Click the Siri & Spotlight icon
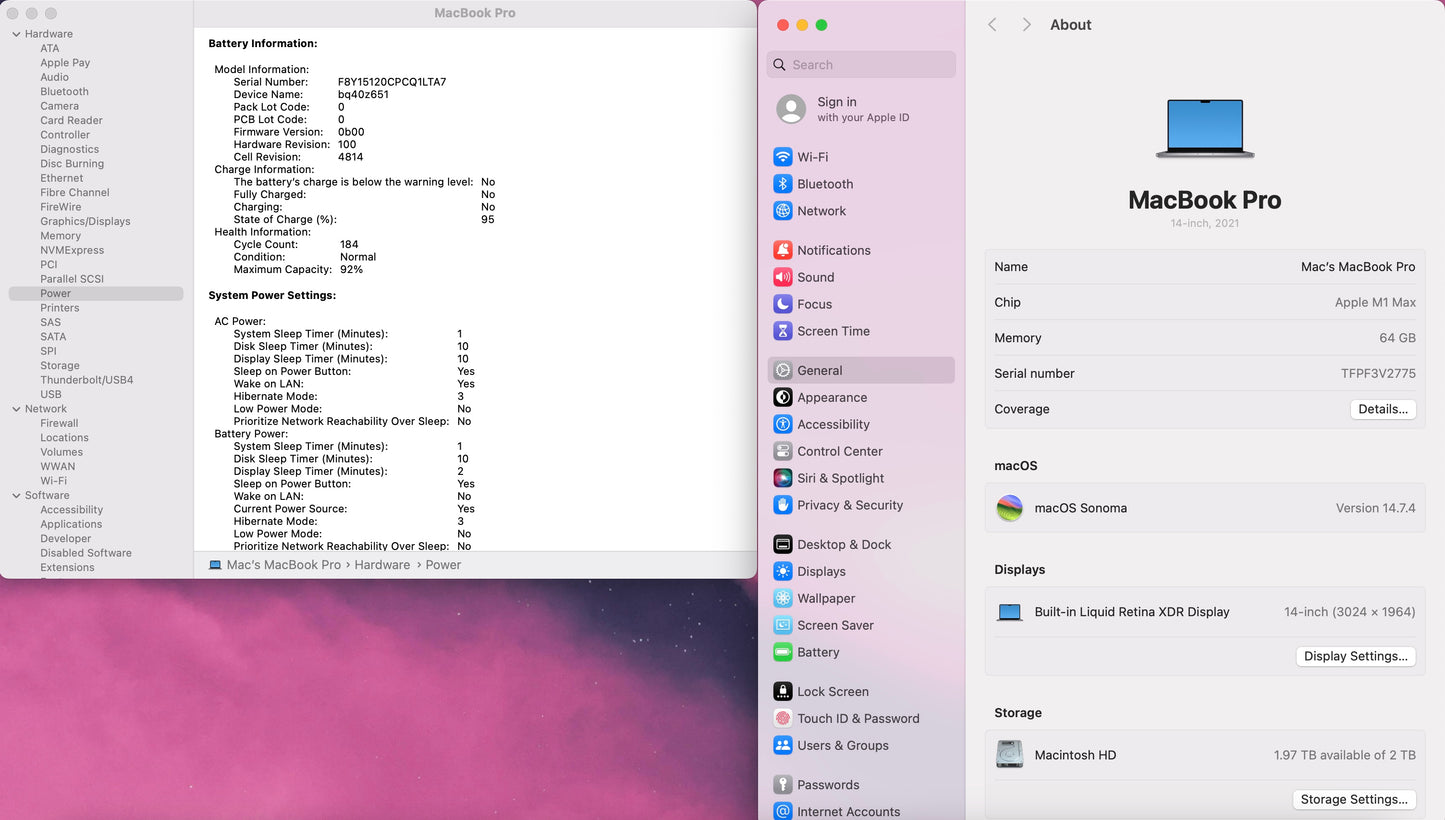The height and width of the screenshot is (820, 1445). [x=783, y=478]
